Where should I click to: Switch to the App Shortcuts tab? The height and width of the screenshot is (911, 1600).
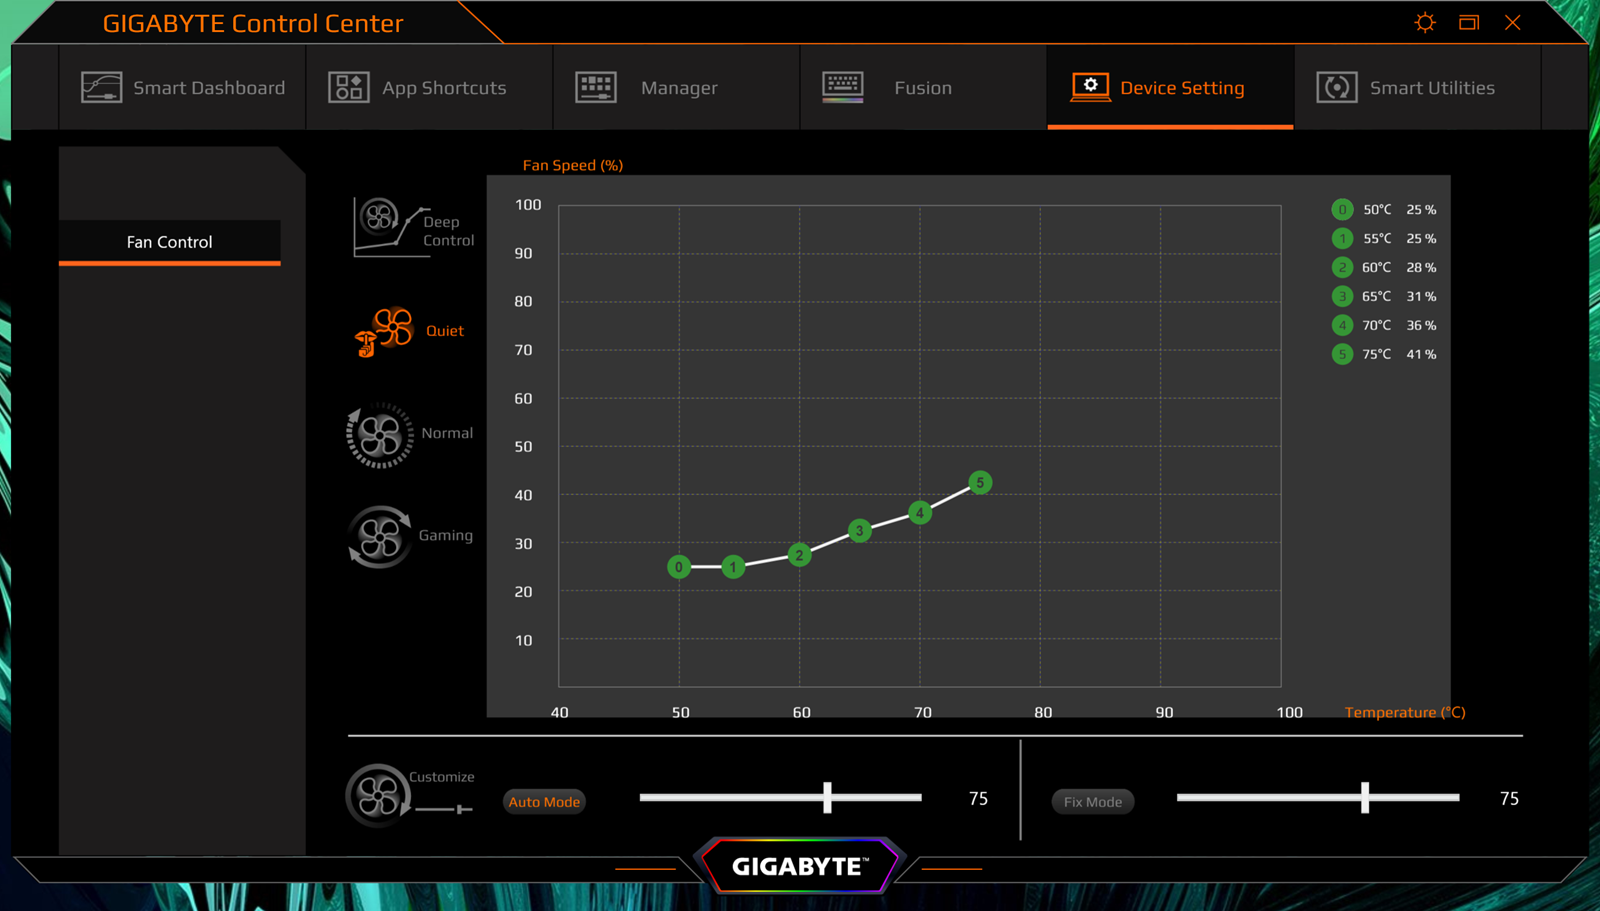pyautogui.click(x=430, y=88)
